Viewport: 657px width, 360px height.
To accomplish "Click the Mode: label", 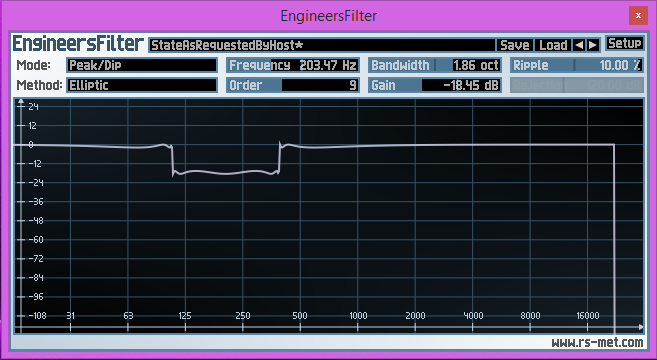I will click(x=34, y=65).
